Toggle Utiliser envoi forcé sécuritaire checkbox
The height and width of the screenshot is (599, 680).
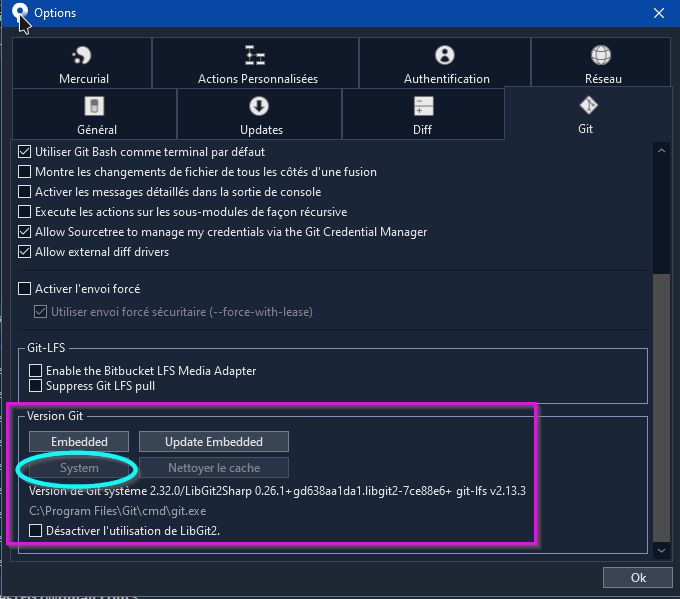pyautogui.click(x=40, y=311)
